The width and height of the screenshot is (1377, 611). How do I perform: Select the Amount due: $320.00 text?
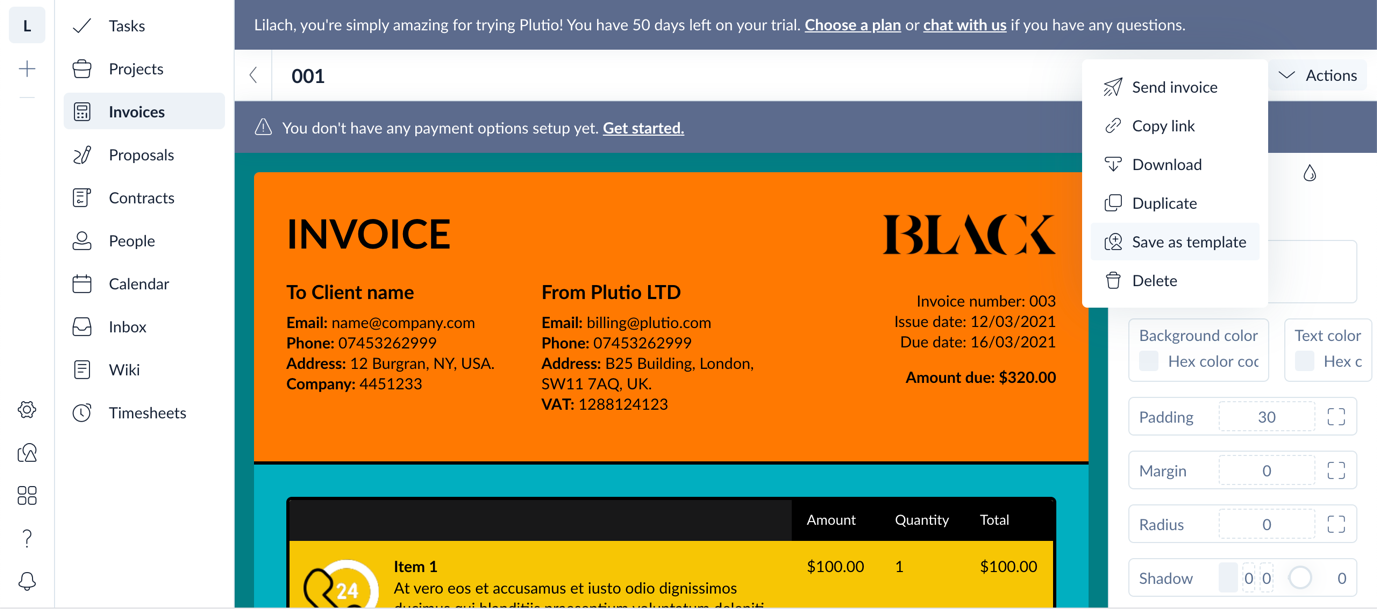(980, 378)
